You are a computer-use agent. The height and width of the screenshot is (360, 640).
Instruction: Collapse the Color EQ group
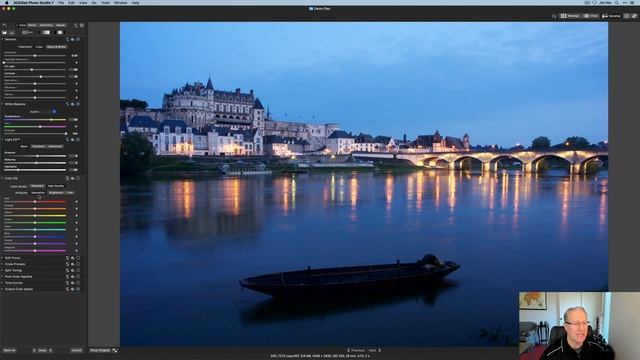(x=2, y=178)
